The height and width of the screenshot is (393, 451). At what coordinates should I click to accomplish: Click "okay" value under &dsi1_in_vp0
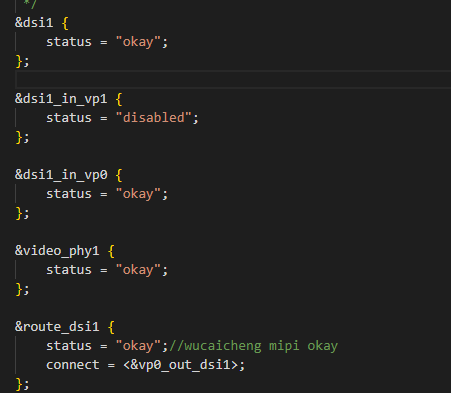(x=138, y=194)
